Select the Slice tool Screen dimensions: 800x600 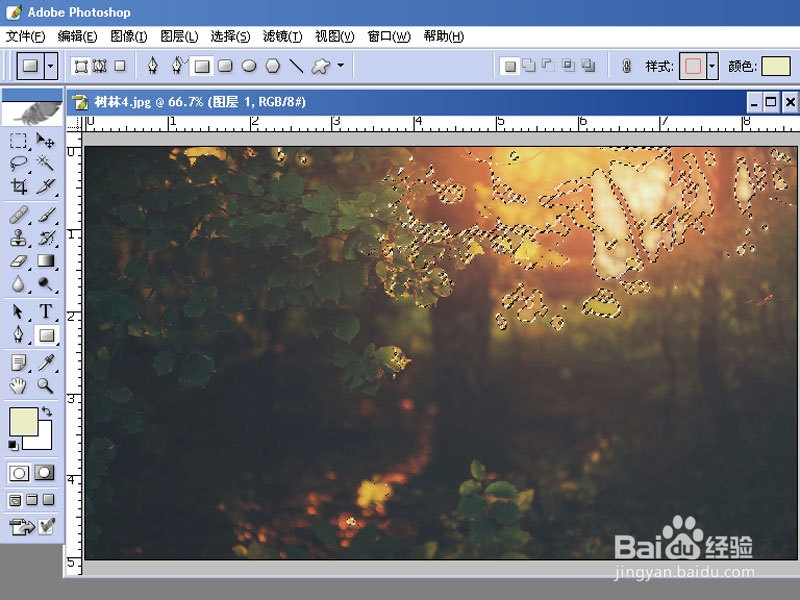tap(45, 187)
